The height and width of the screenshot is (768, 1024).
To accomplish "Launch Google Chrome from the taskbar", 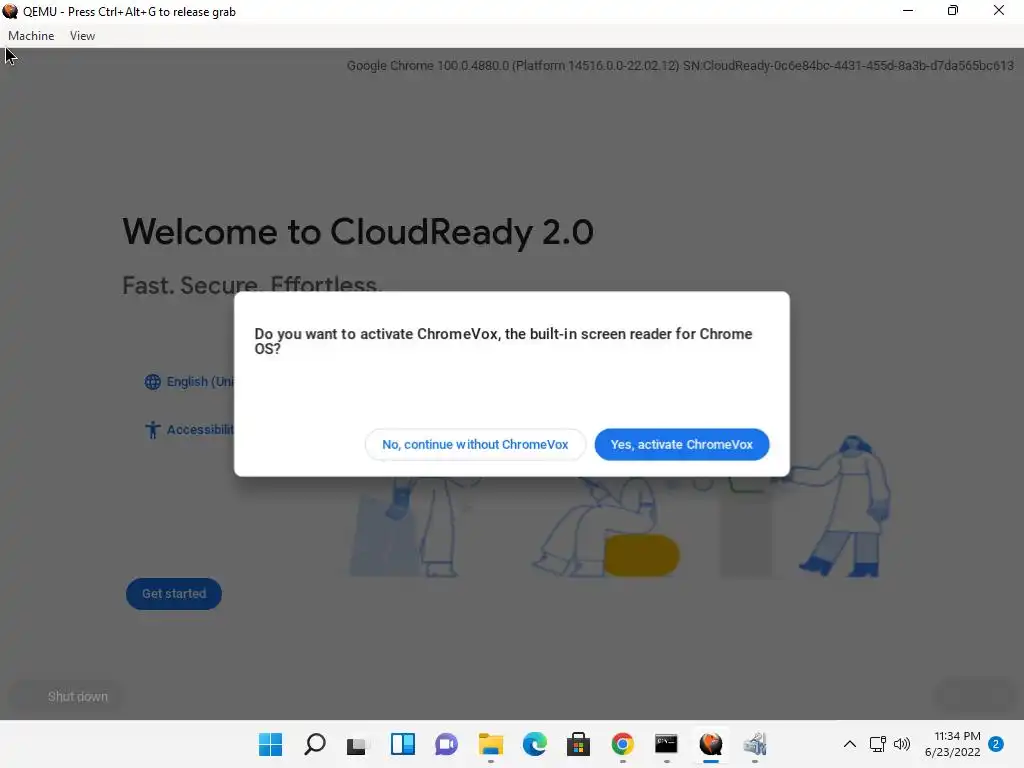I will [622, 744].
